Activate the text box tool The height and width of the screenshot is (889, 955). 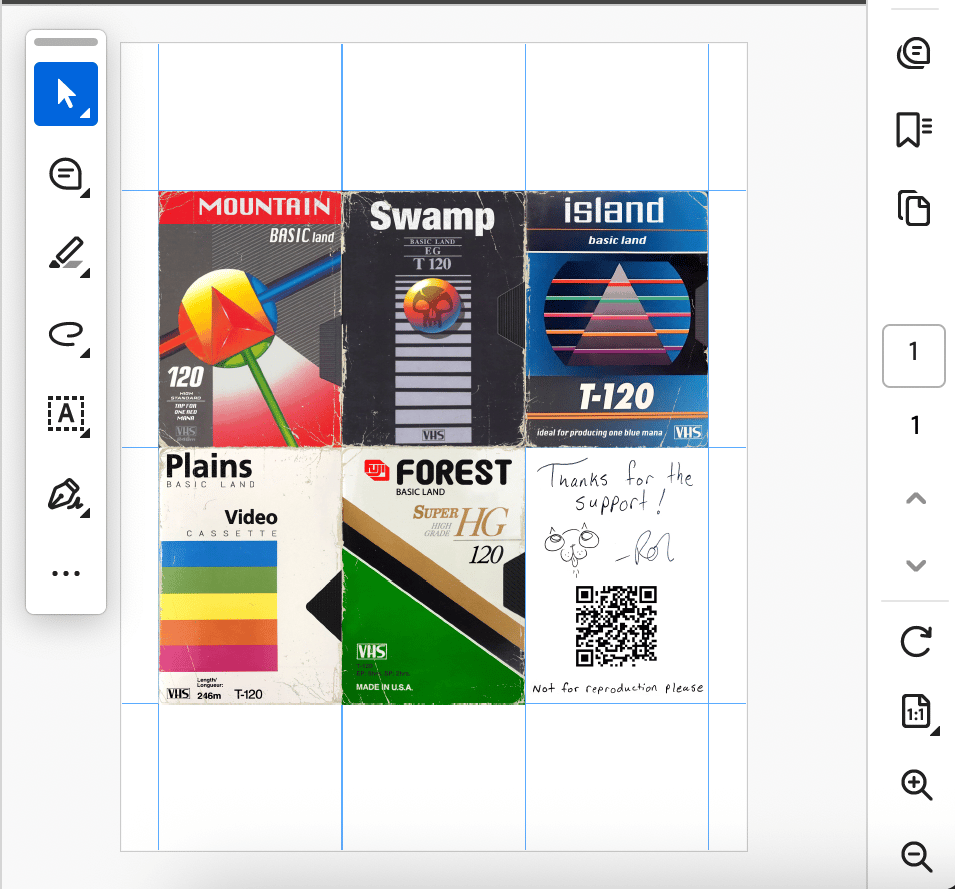tap(66, 412)
